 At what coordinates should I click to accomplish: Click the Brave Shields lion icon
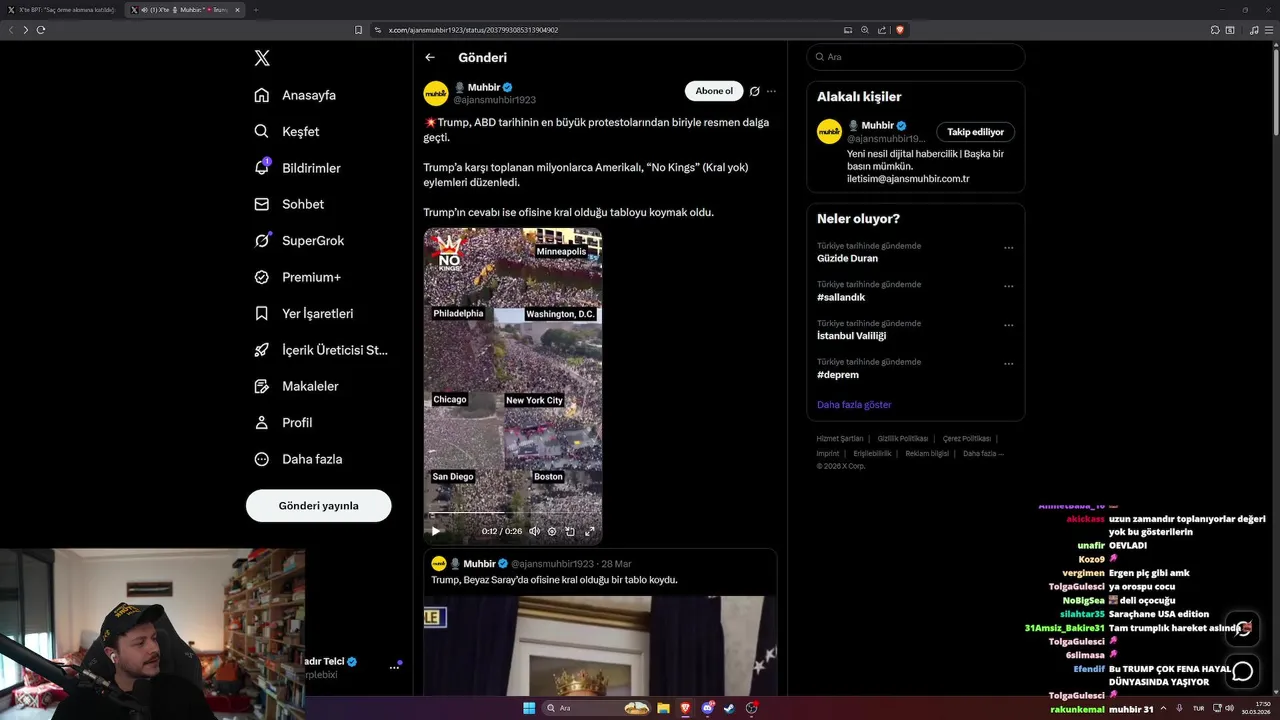point(900,30)
